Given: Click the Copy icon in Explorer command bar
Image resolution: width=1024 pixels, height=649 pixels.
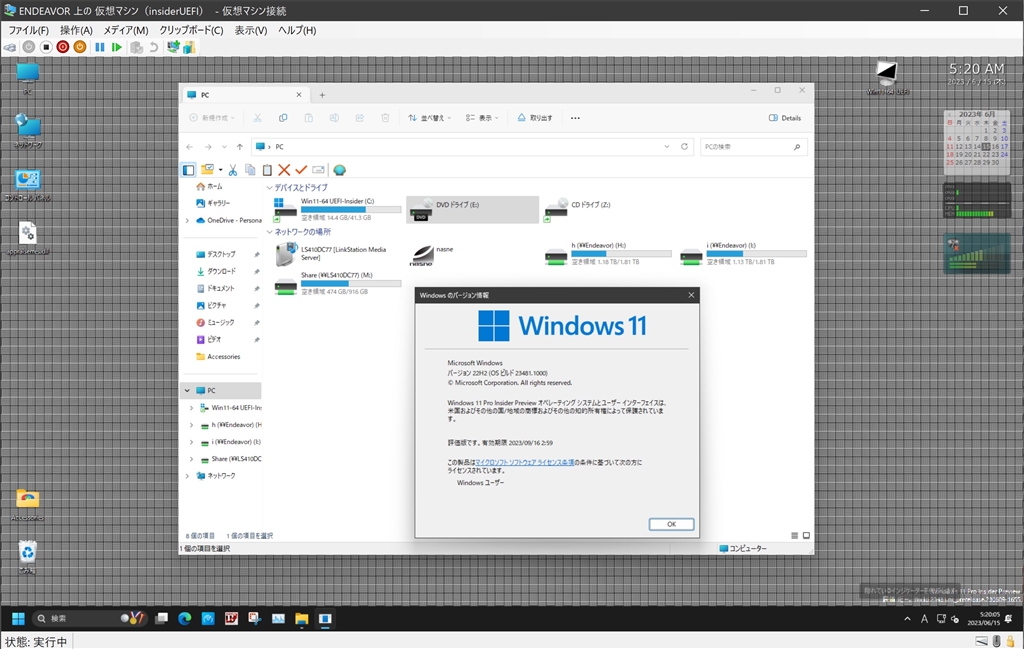Looking at the screenshot, I should pyautogui.click(x=283, y=118).
